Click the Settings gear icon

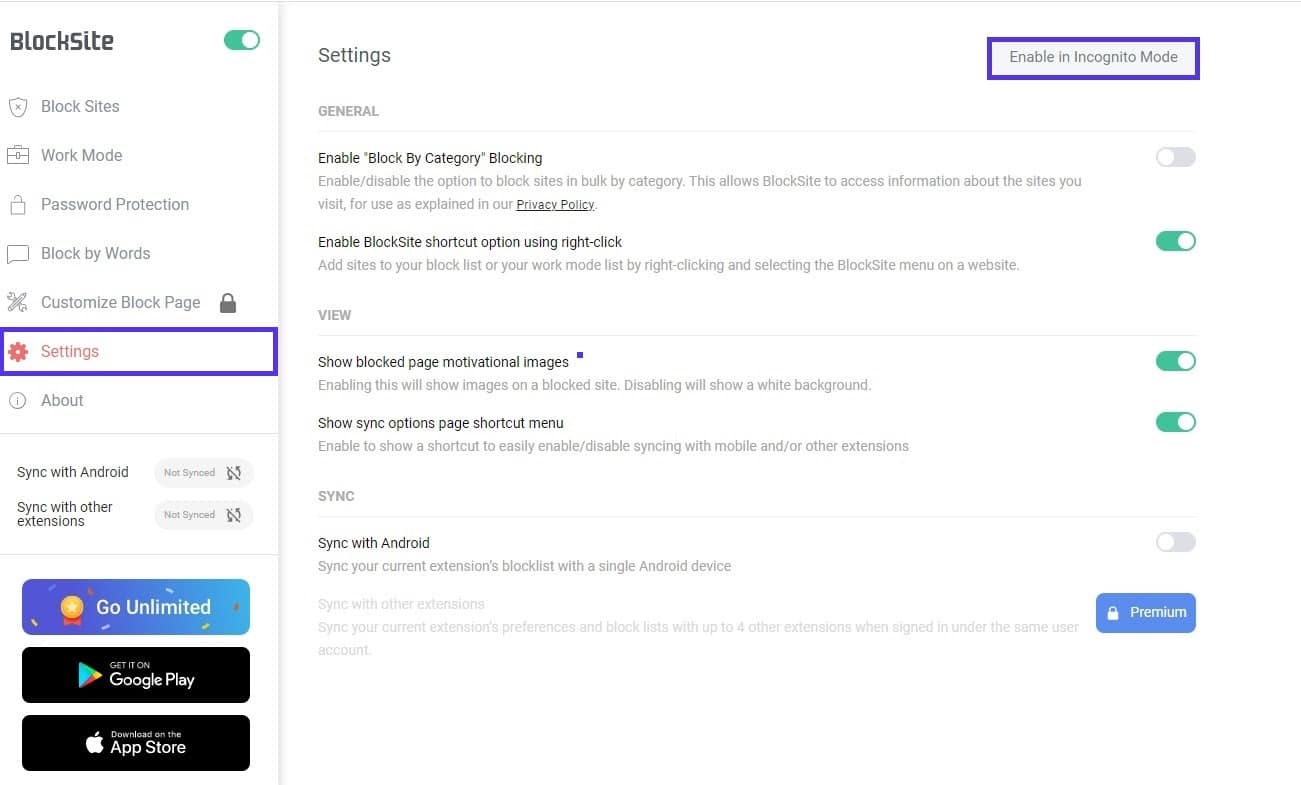pos(17,351)
